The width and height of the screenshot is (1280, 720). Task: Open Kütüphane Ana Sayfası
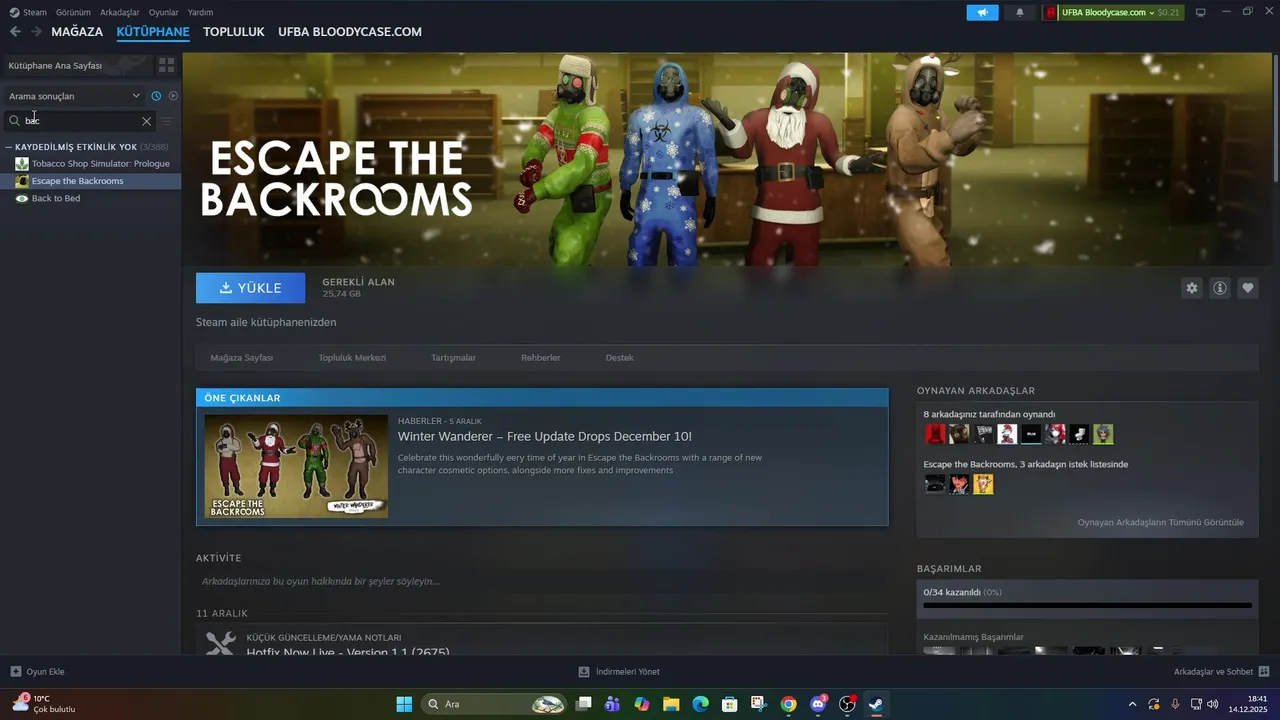click(x=77, y=65)
